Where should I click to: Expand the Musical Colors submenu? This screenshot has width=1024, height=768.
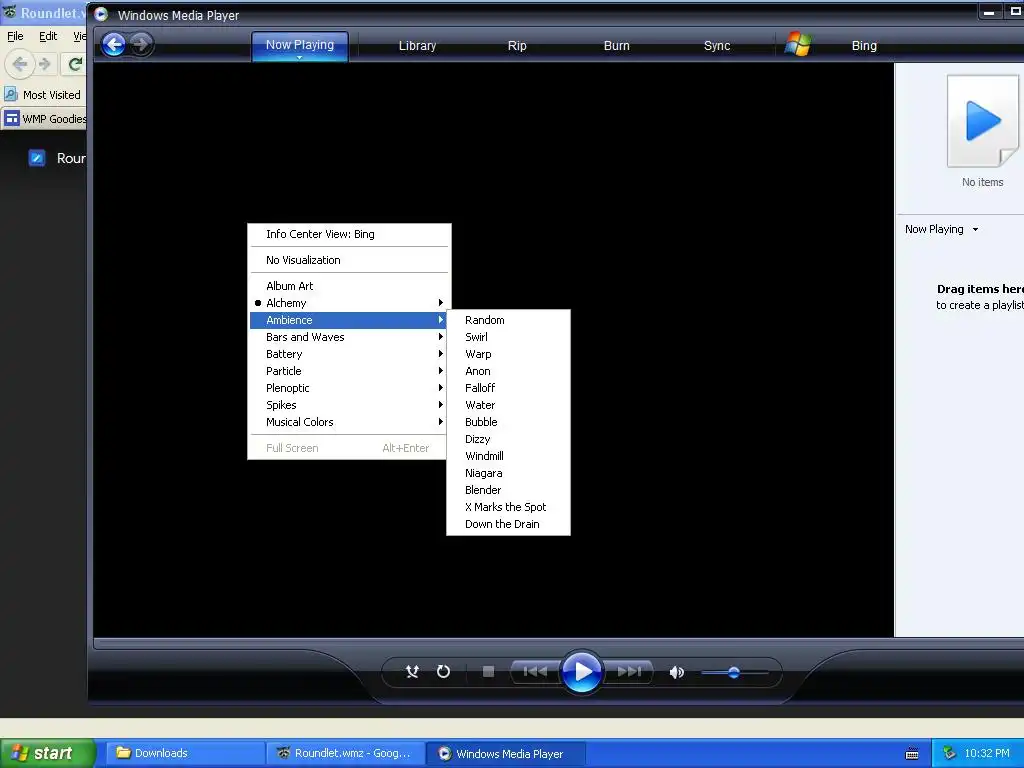349,422
